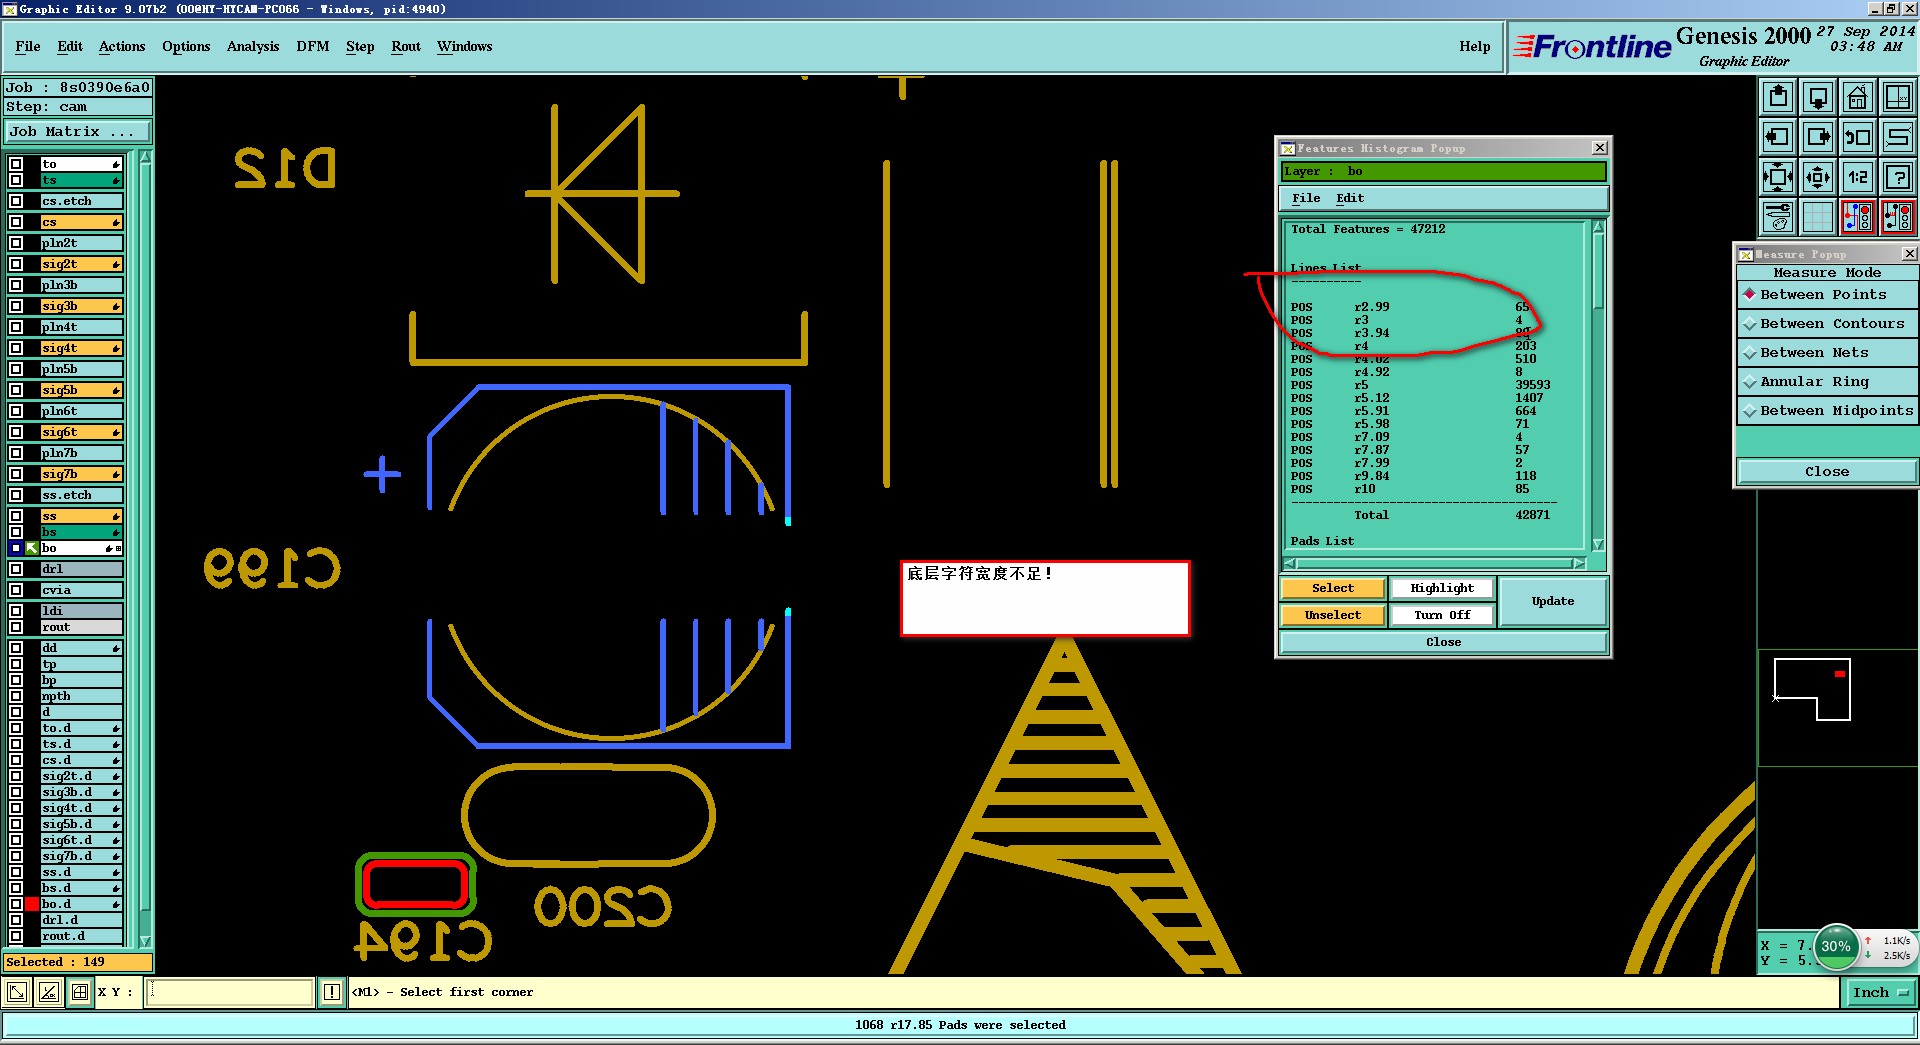Toggle the checkbox for layer pln2t
This screenshot has height=1045, width=1920.
point(16,243)
